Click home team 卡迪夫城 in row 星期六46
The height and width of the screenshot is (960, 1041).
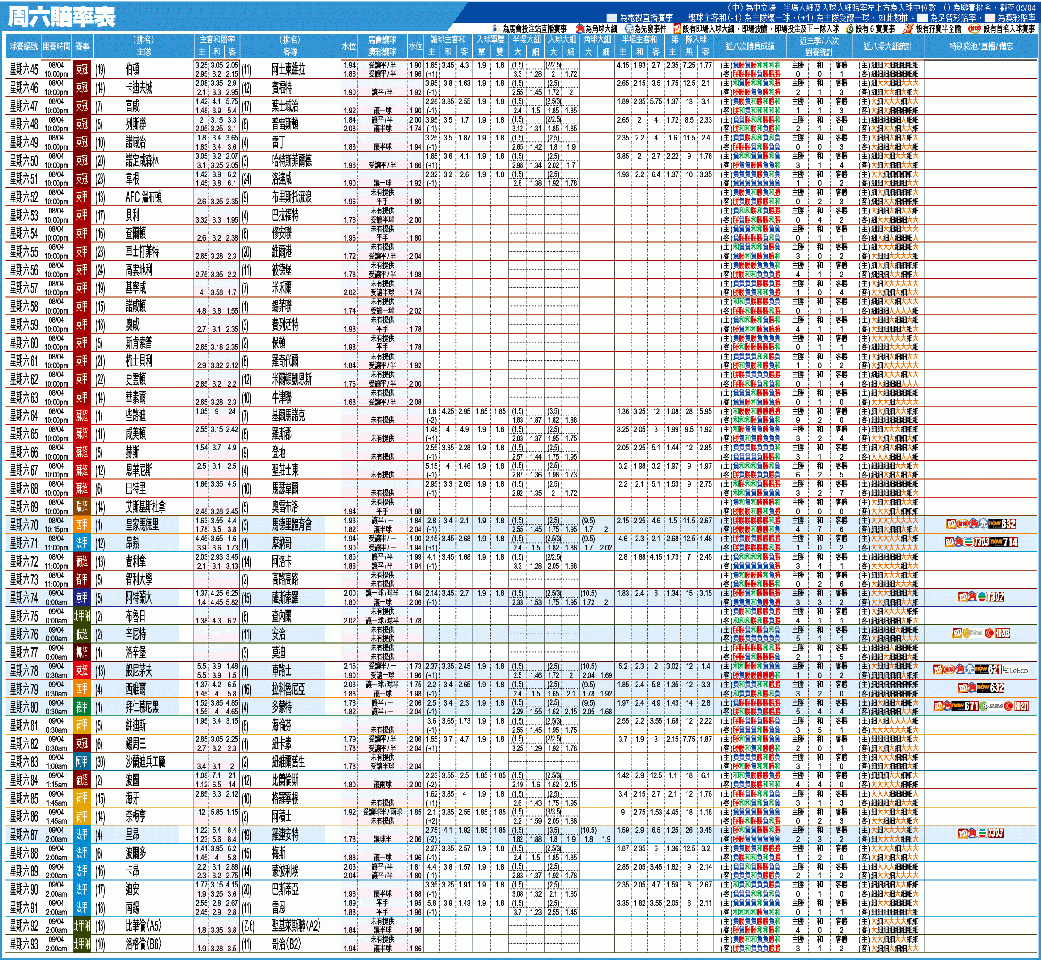pos(139,88)
